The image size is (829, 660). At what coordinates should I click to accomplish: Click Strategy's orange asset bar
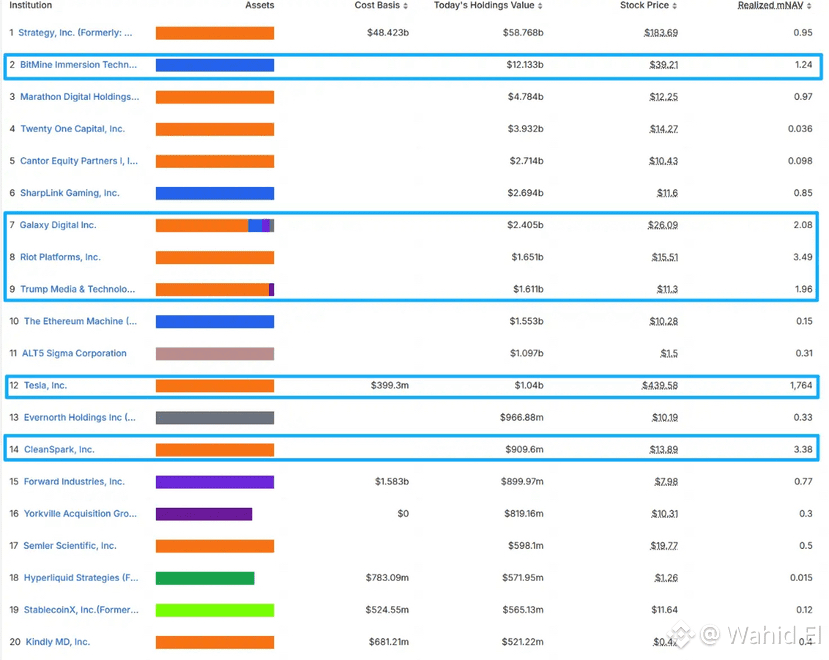(x=215, y=33)
